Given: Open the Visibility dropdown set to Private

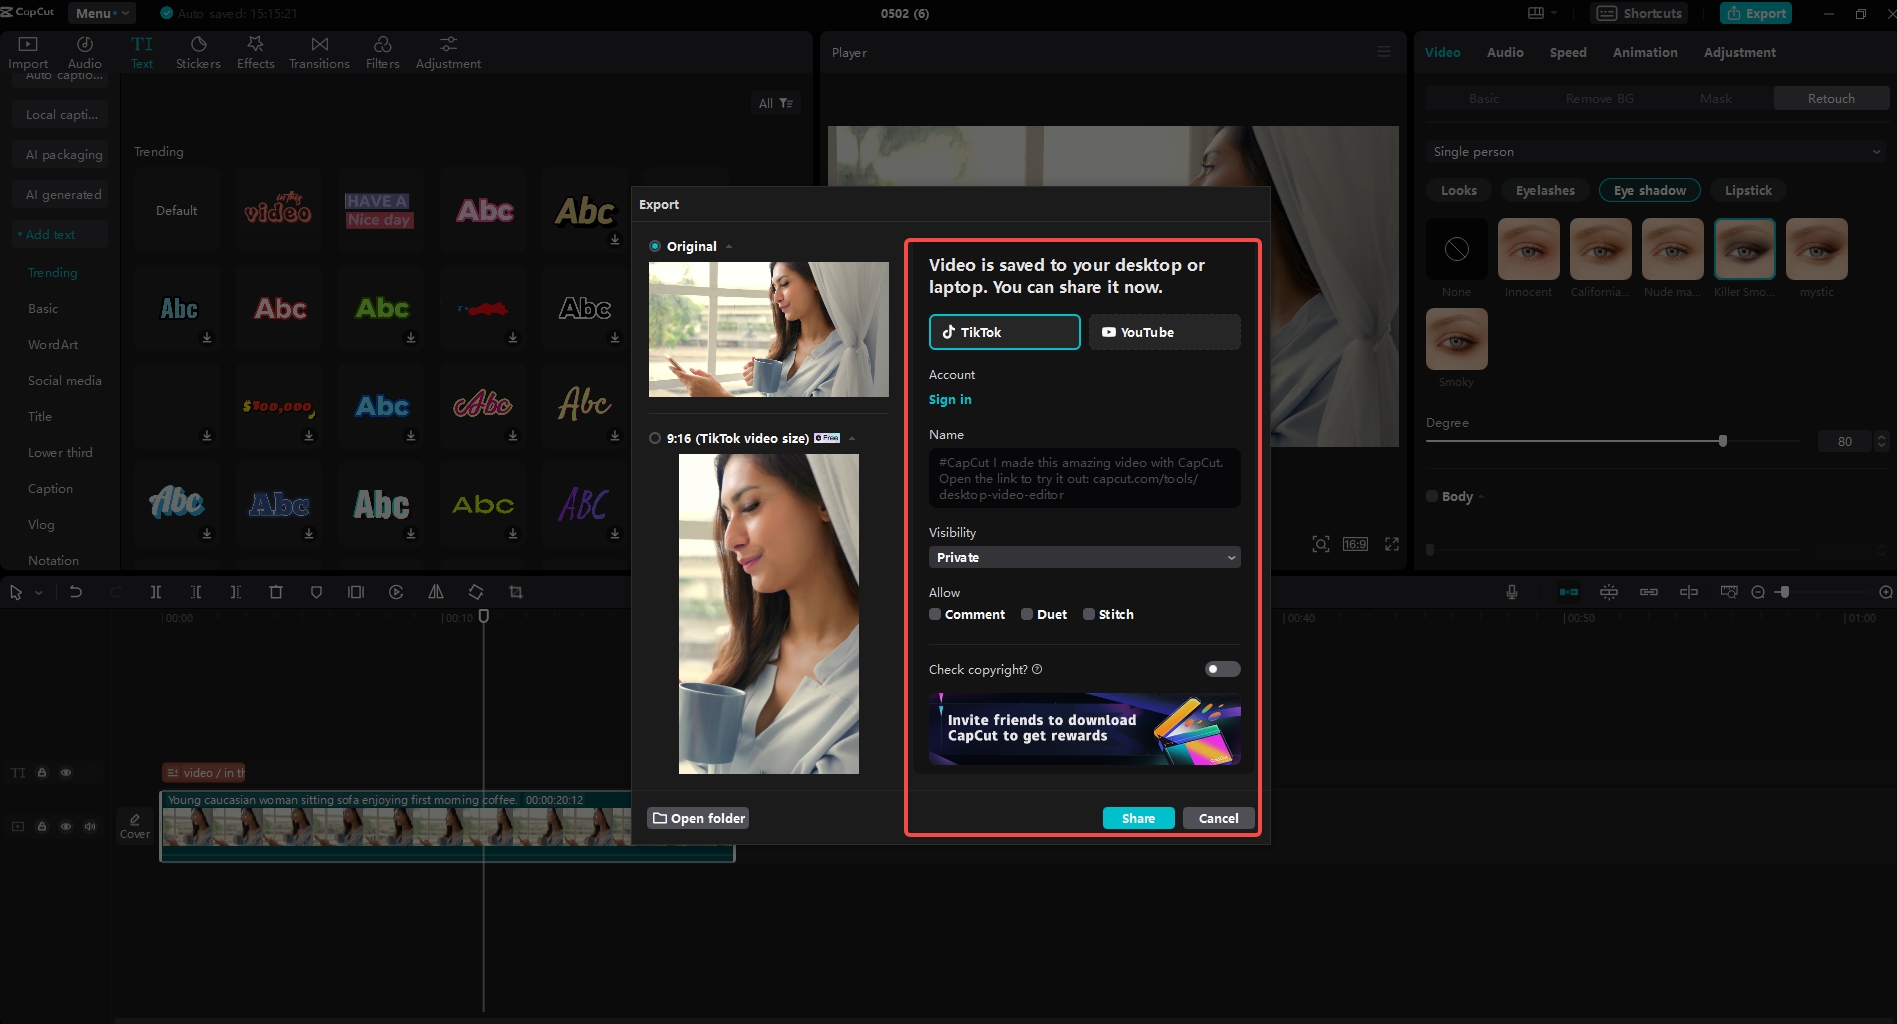Looking at the screenshot, I should coord(1083,557).
